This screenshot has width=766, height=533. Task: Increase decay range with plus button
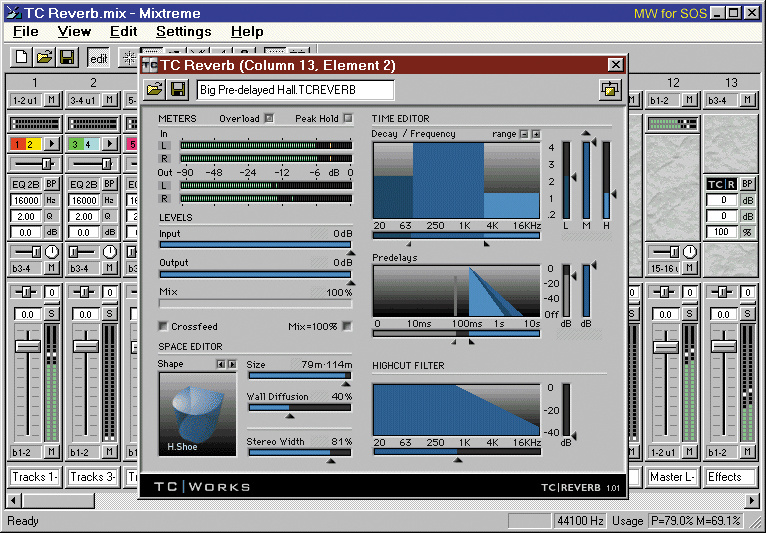click(x=536, y=134)
